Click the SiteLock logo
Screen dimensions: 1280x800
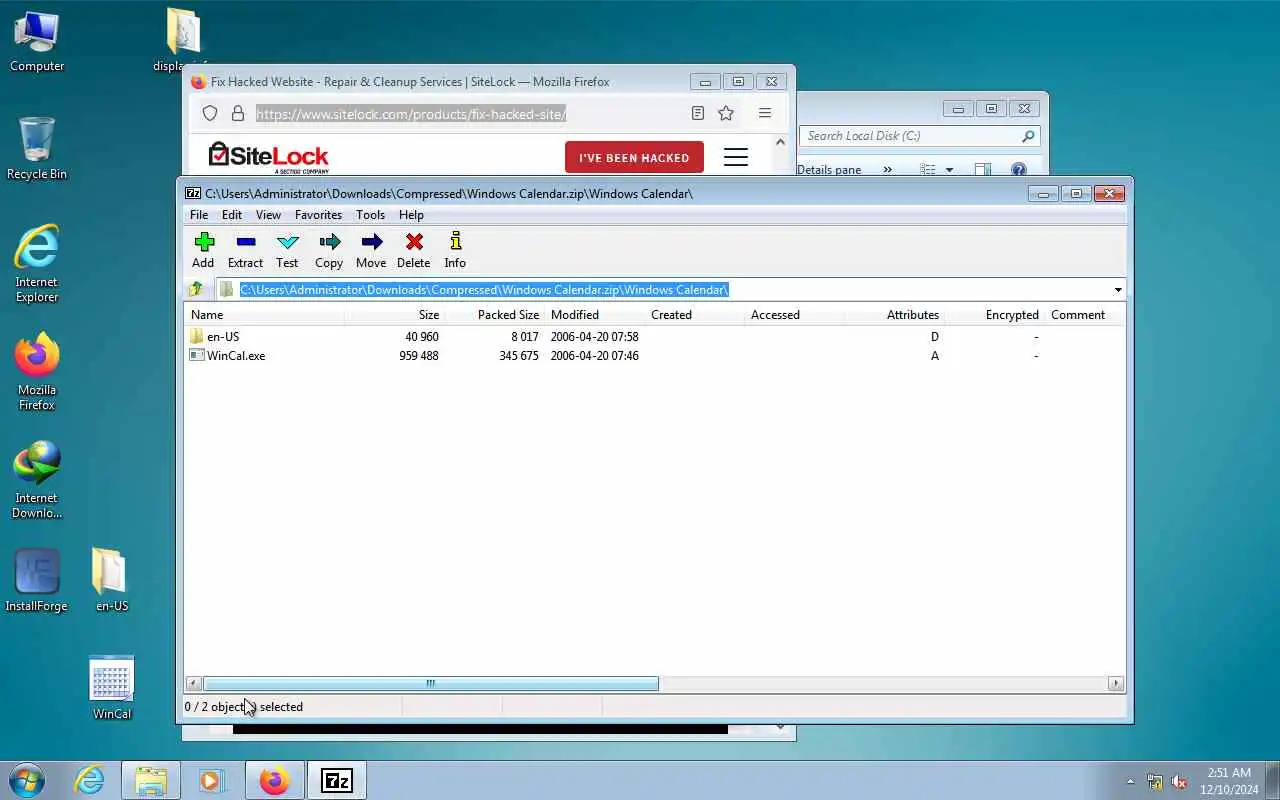[x=268, y=157]
